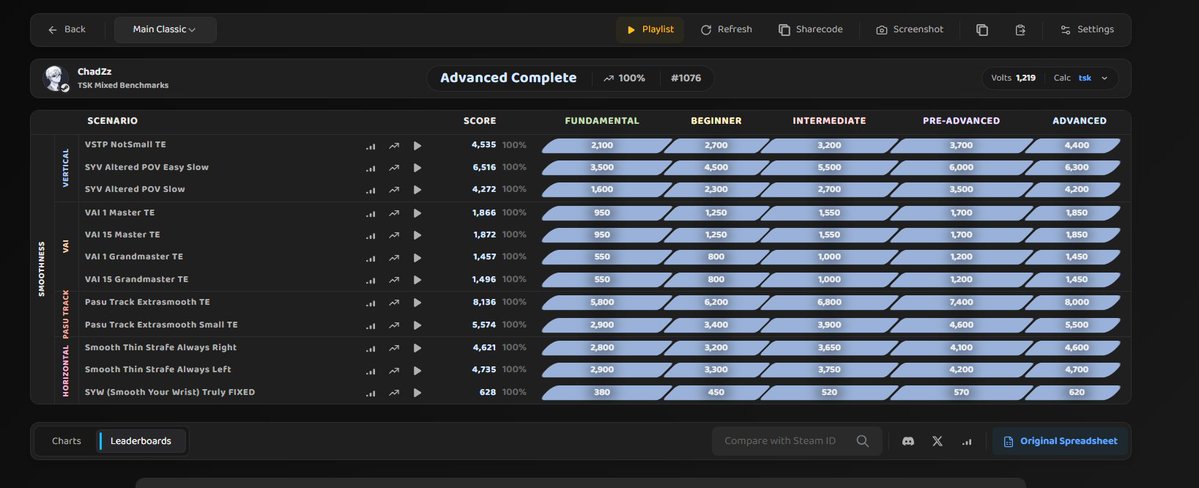Play the VSTP NotSmall TE scenario

coord(418,145)
